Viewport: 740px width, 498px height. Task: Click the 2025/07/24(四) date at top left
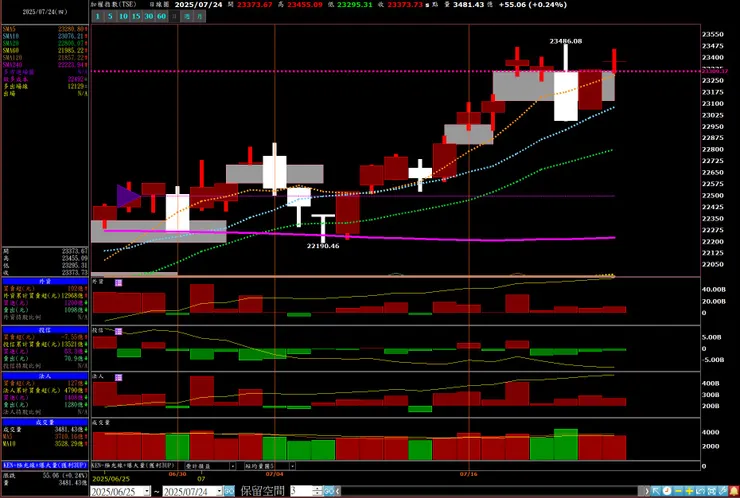[x=45, y=12]
